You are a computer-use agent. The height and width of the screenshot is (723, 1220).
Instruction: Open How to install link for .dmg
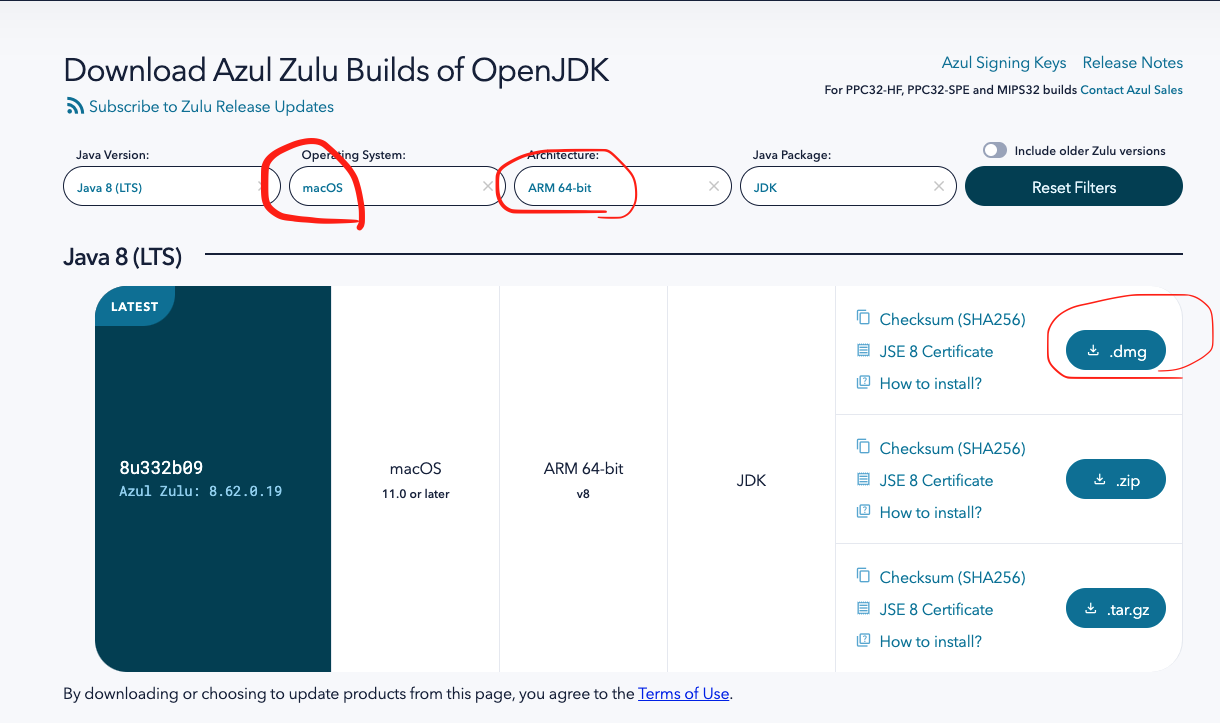coord(931,384)
